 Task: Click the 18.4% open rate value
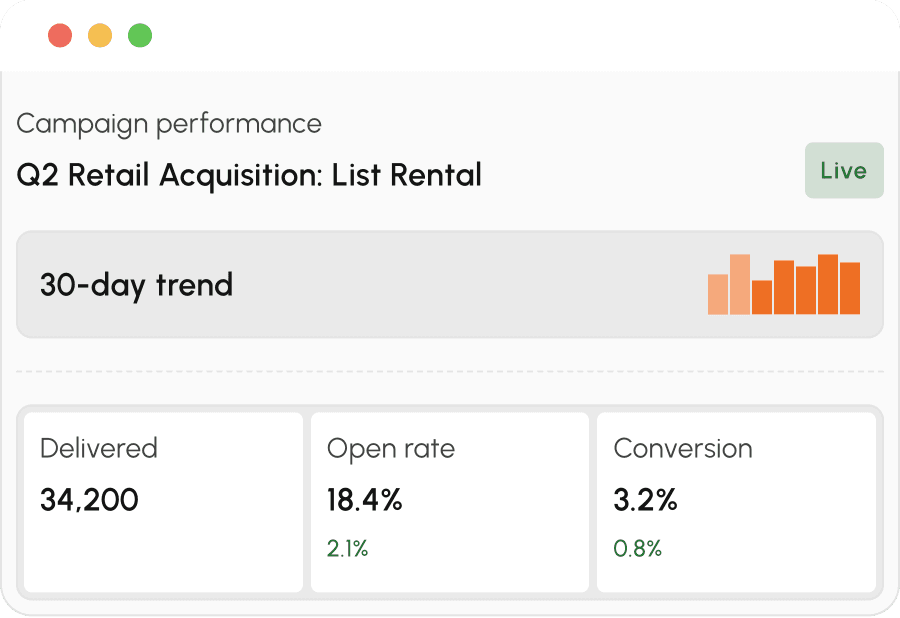pos(364,500)
